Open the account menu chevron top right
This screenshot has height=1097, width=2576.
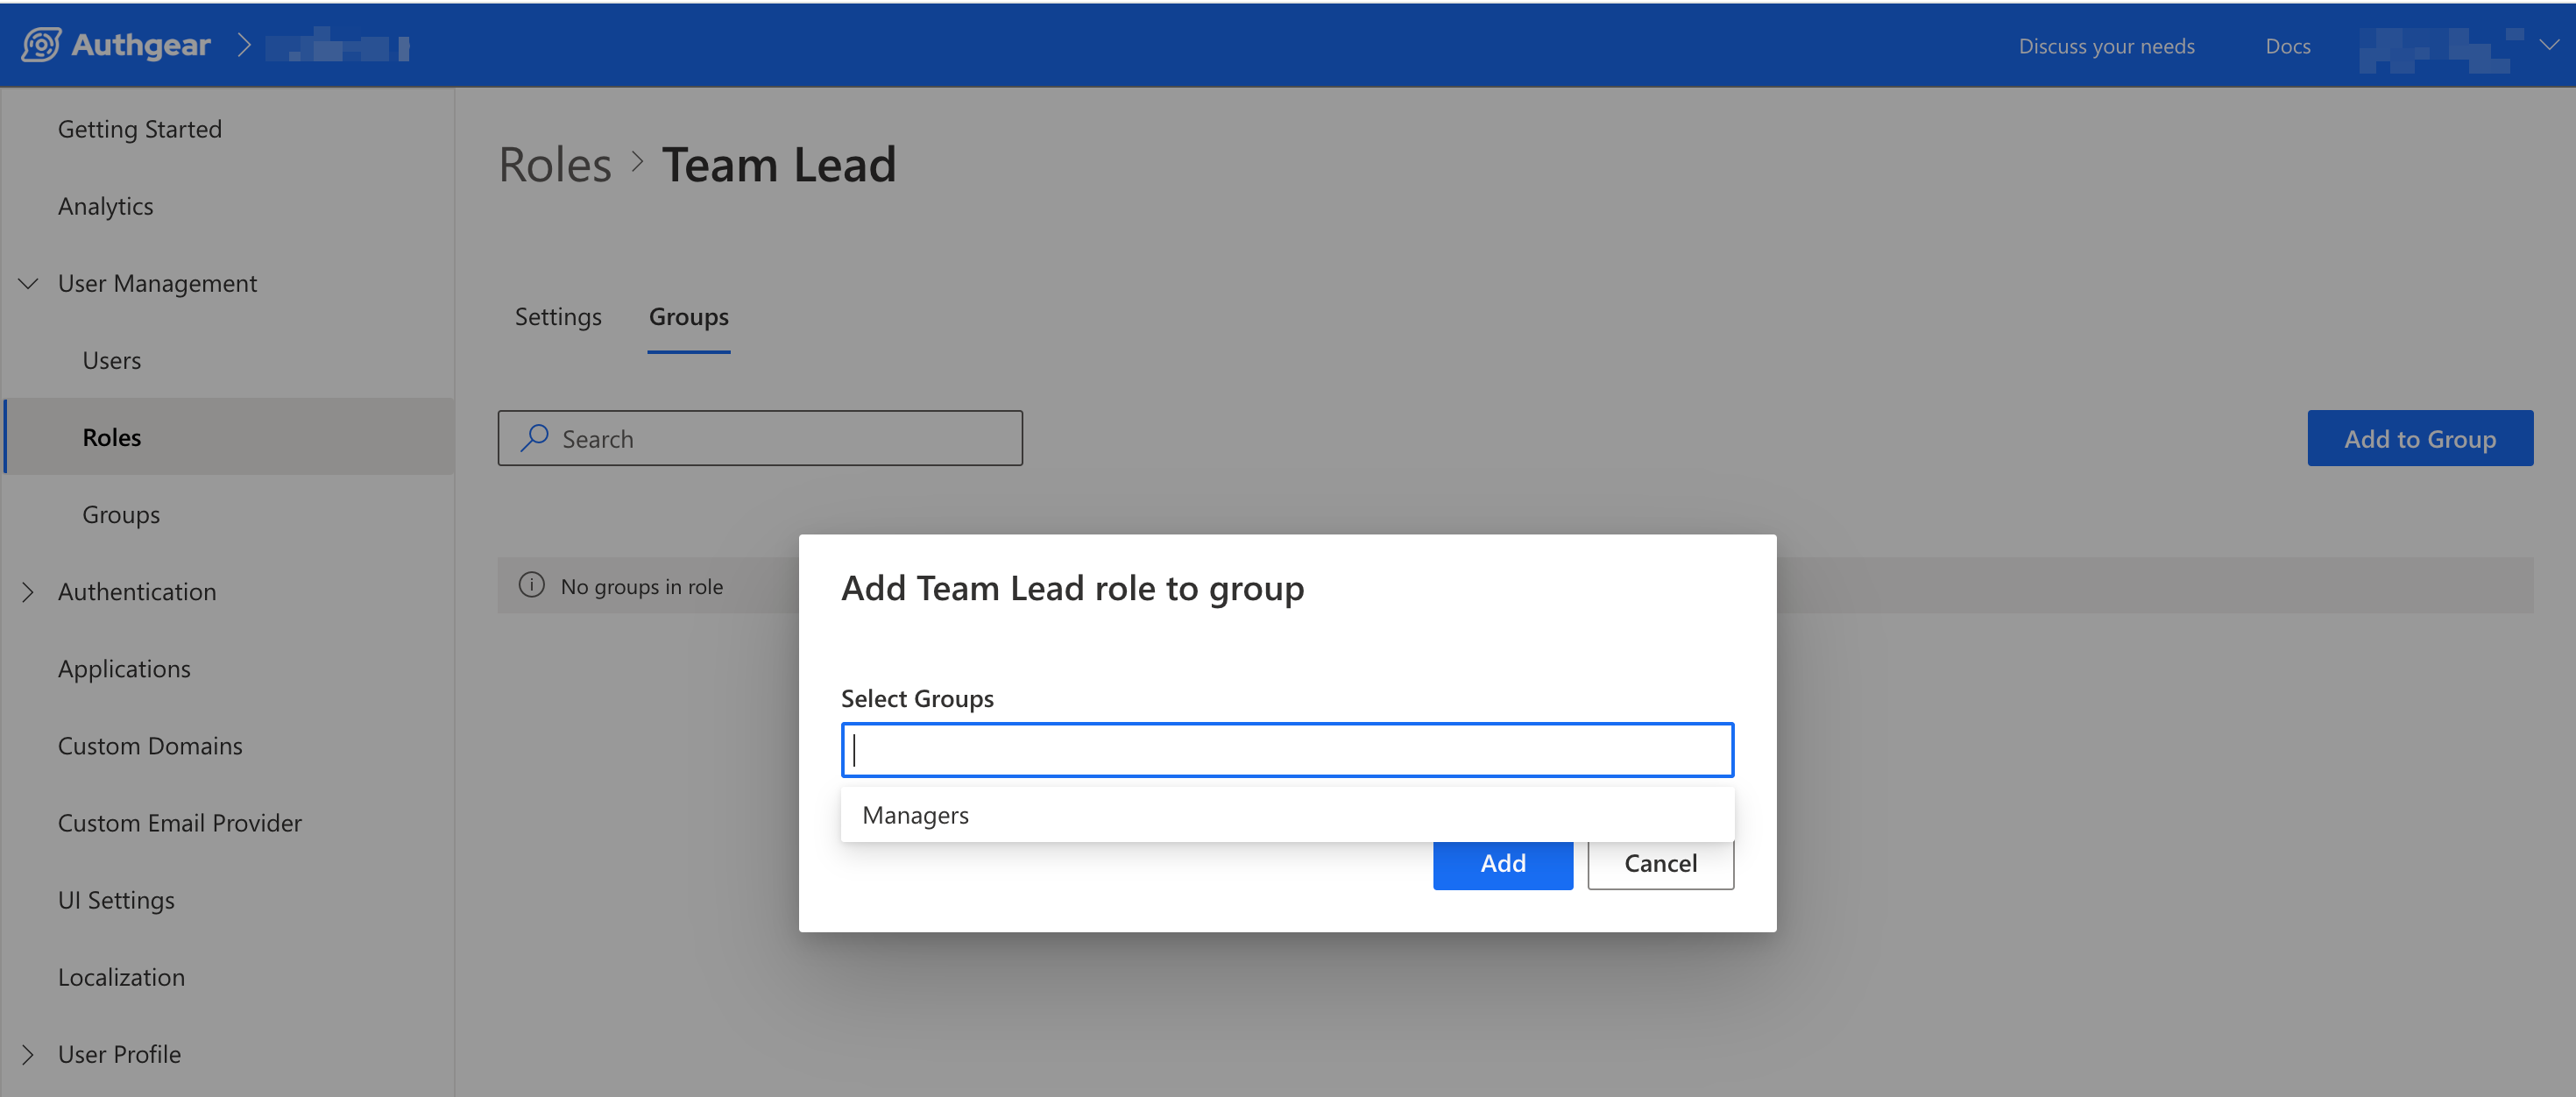(x=2548, y=45)
